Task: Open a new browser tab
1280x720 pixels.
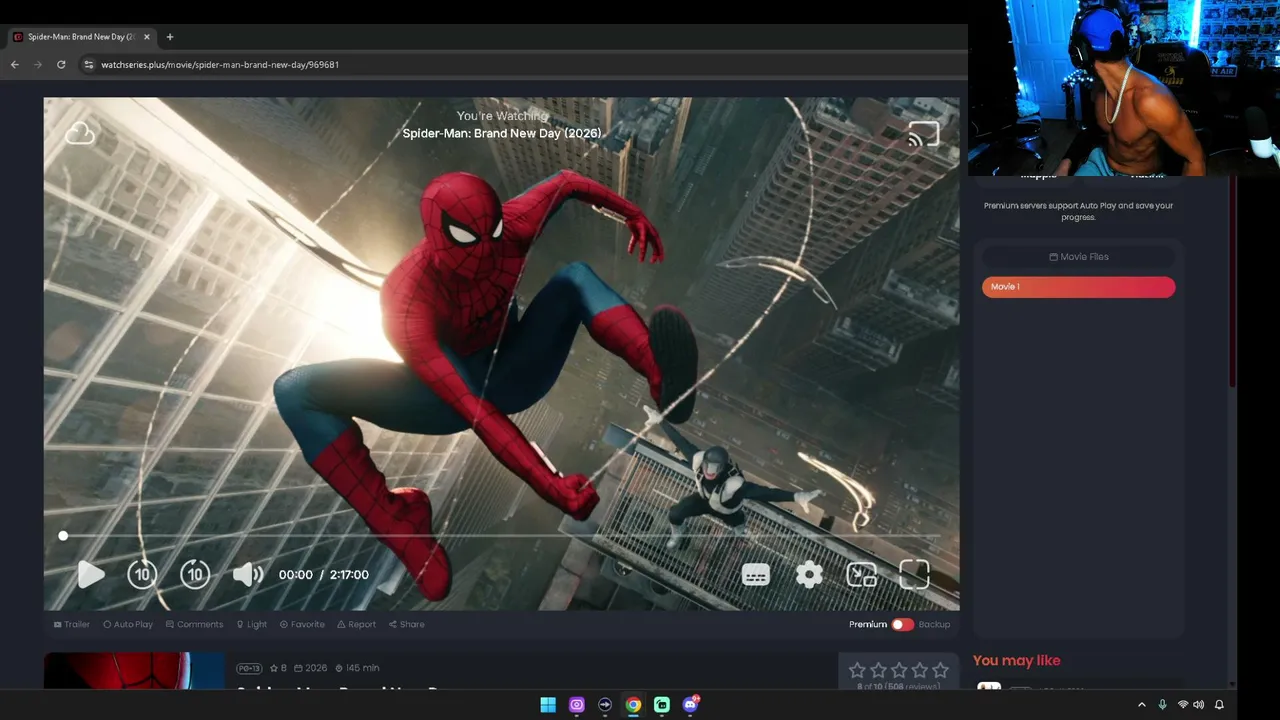Action: pos(170,37)
